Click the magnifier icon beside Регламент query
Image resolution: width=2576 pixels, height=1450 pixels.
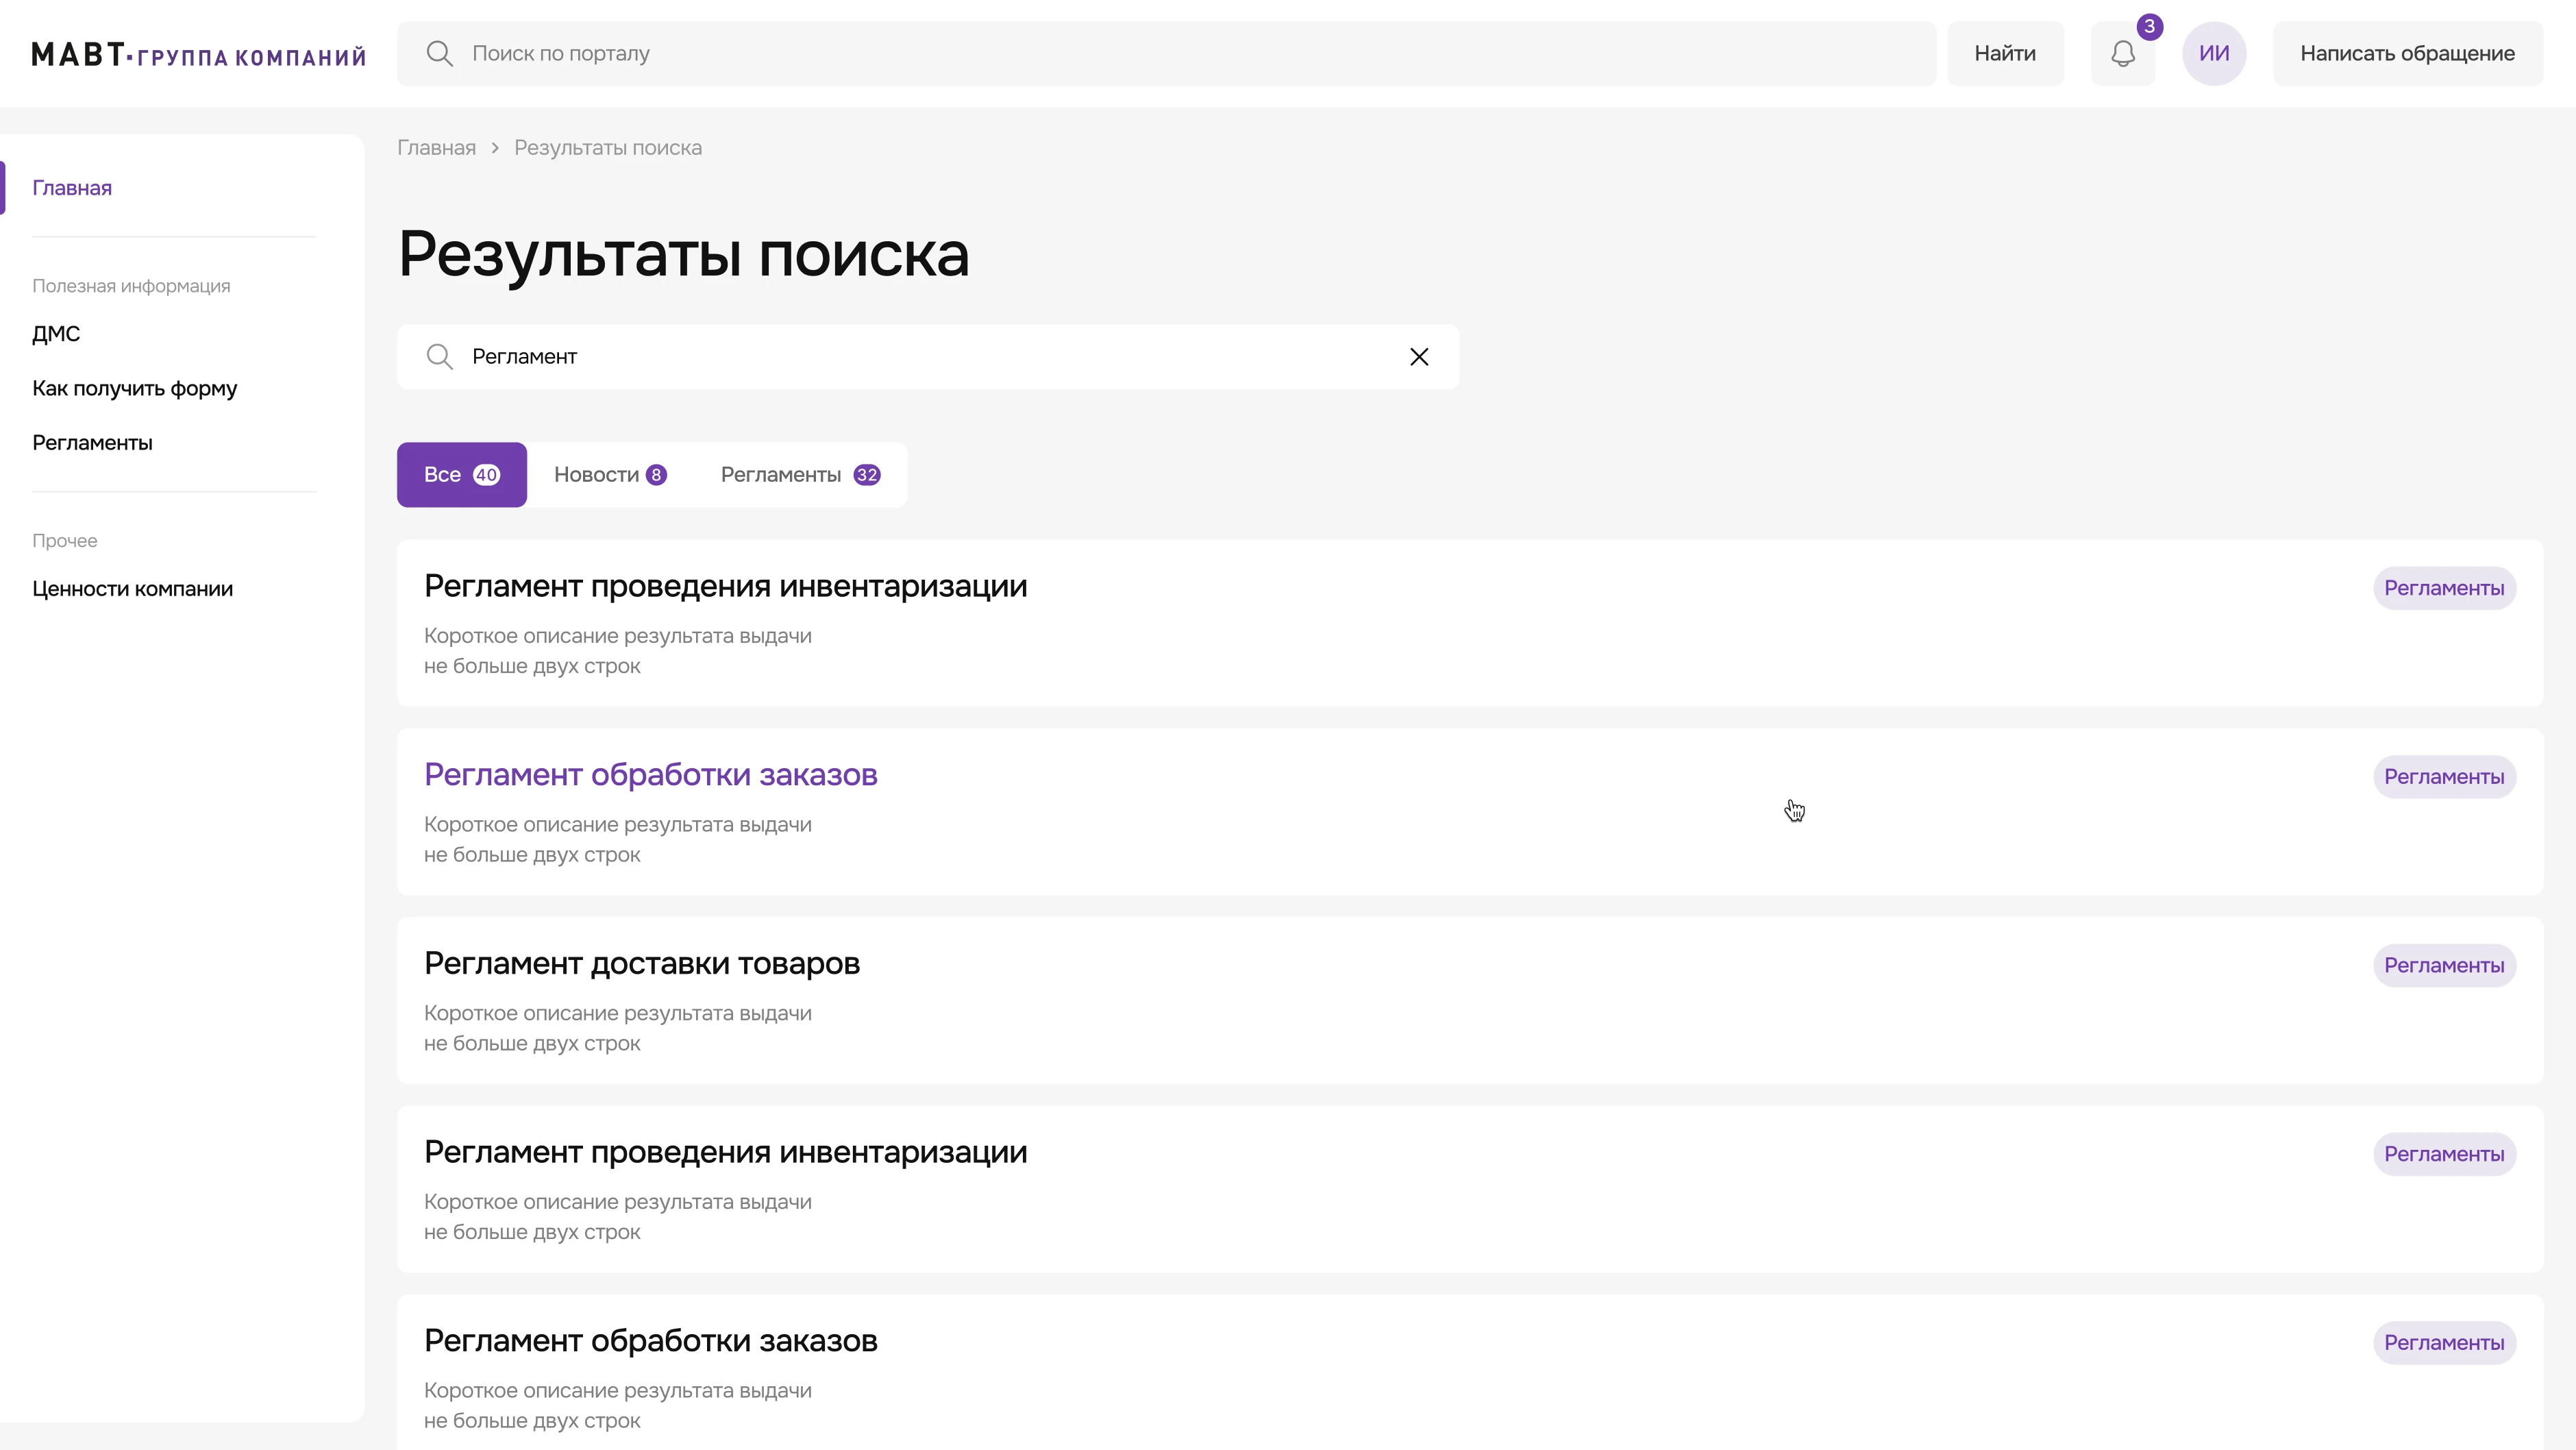(x=439, y=357)
